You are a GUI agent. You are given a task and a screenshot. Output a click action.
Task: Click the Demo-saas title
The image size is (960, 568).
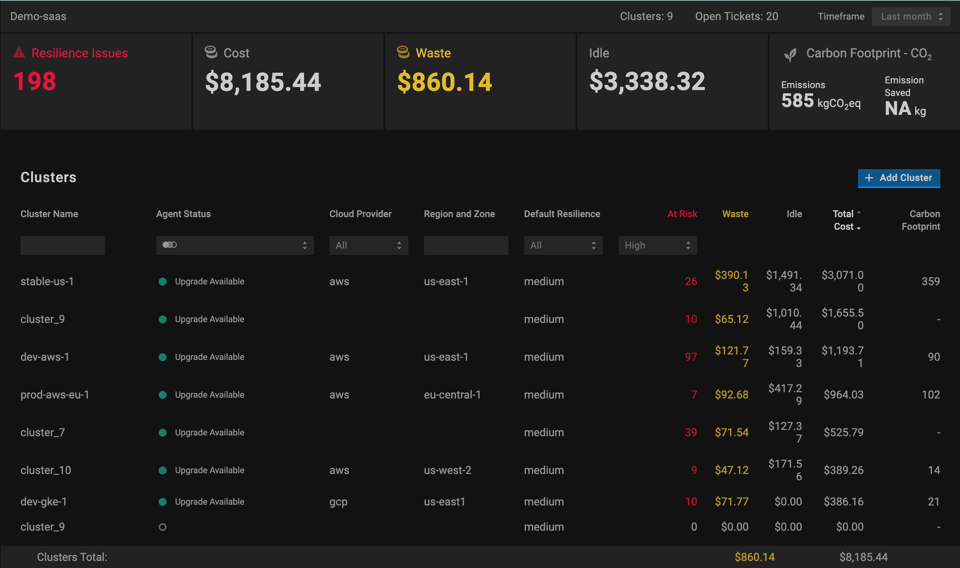click(38, 17)
